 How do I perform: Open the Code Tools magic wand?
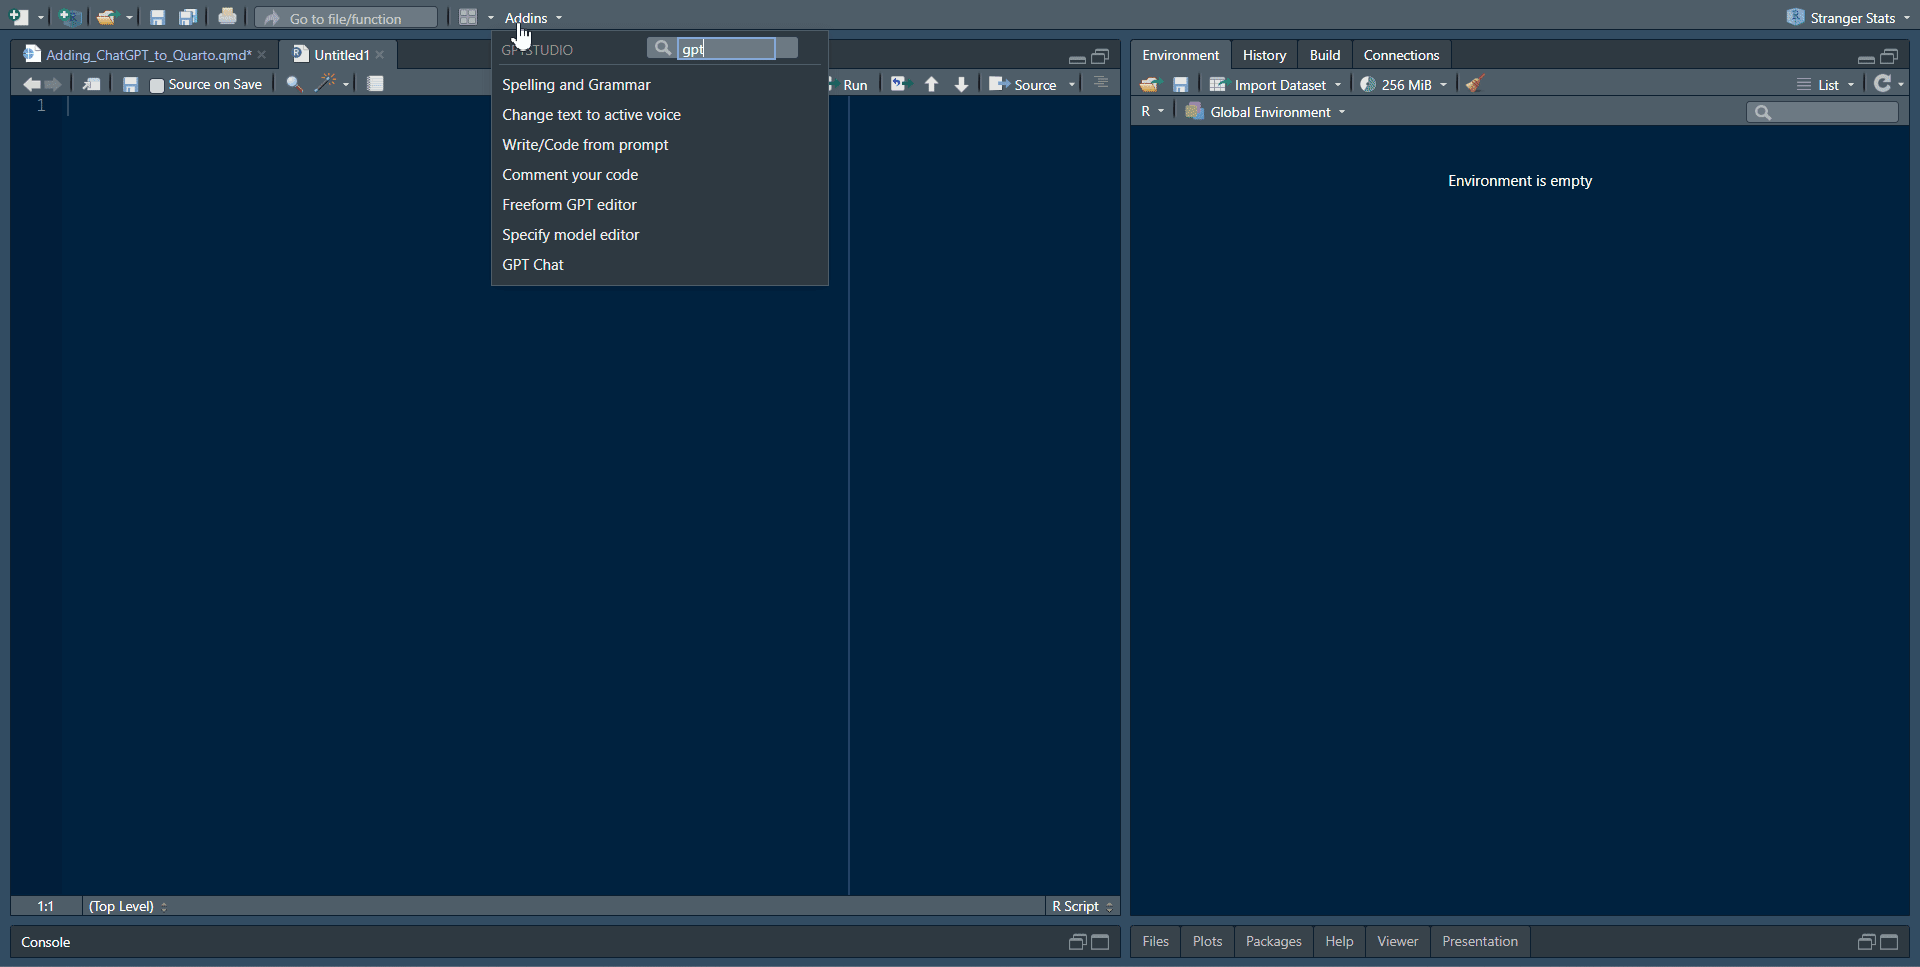(326, 84)
